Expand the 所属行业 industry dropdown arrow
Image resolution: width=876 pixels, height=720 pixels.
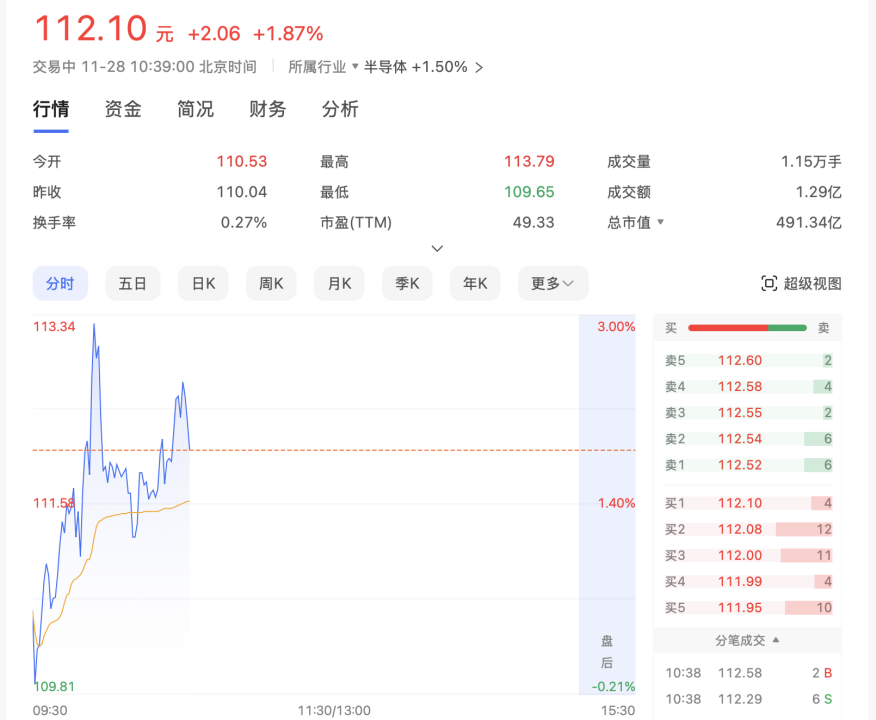click(355, 67)
